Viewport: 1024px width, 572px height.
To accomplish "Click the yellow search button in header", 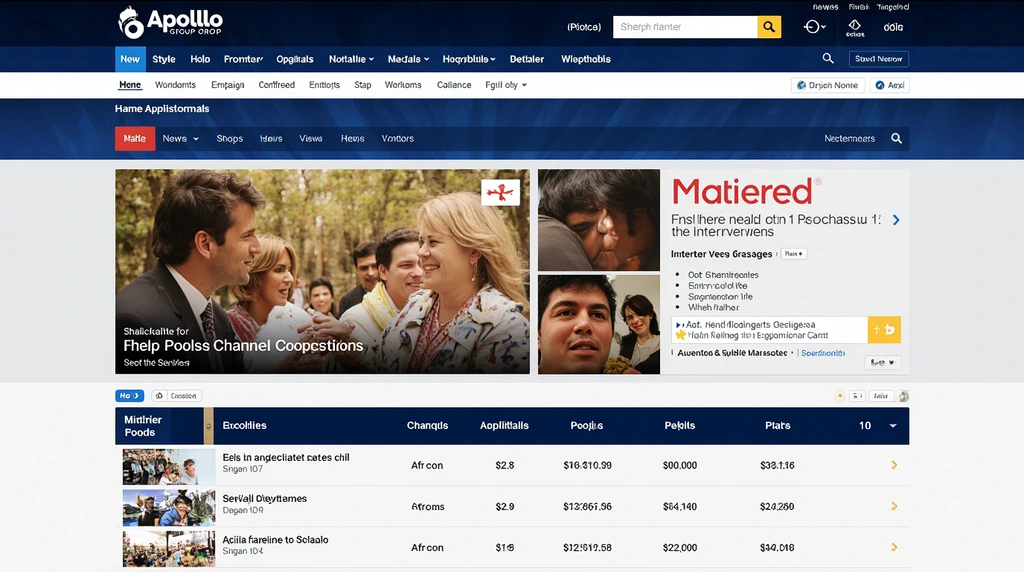I will (768, 27).
